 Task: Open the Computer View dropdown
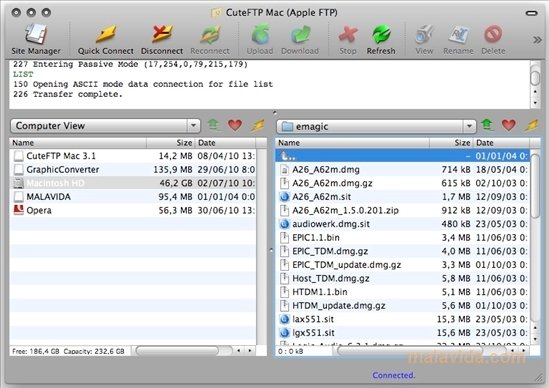(105, 126)
